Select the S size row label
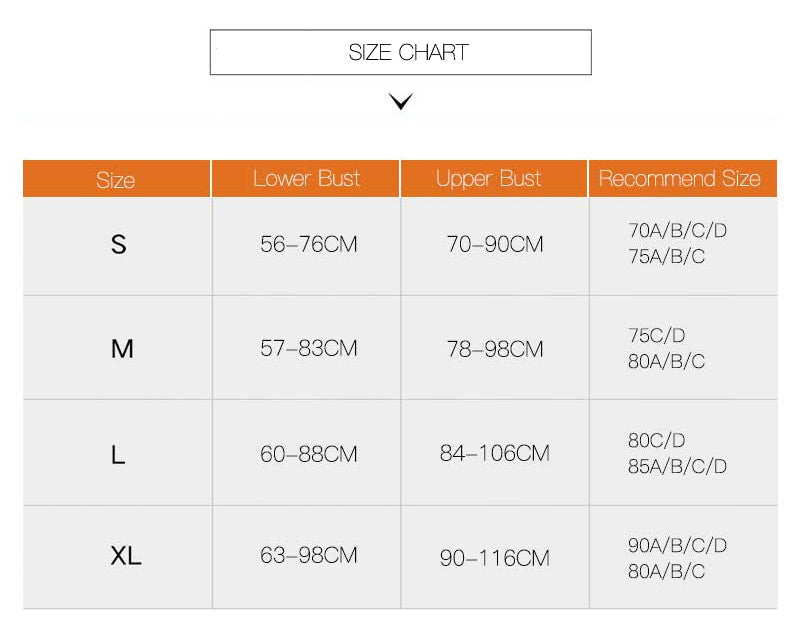The width and height of the screenshot is (800, 635). [x=119, y=244]
